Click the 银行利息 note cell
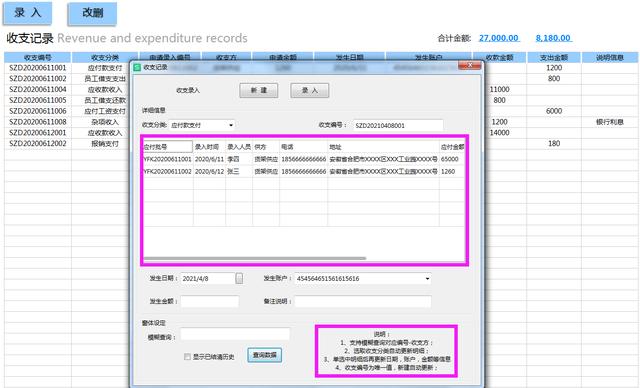The image size is (640, 388). 610,122
